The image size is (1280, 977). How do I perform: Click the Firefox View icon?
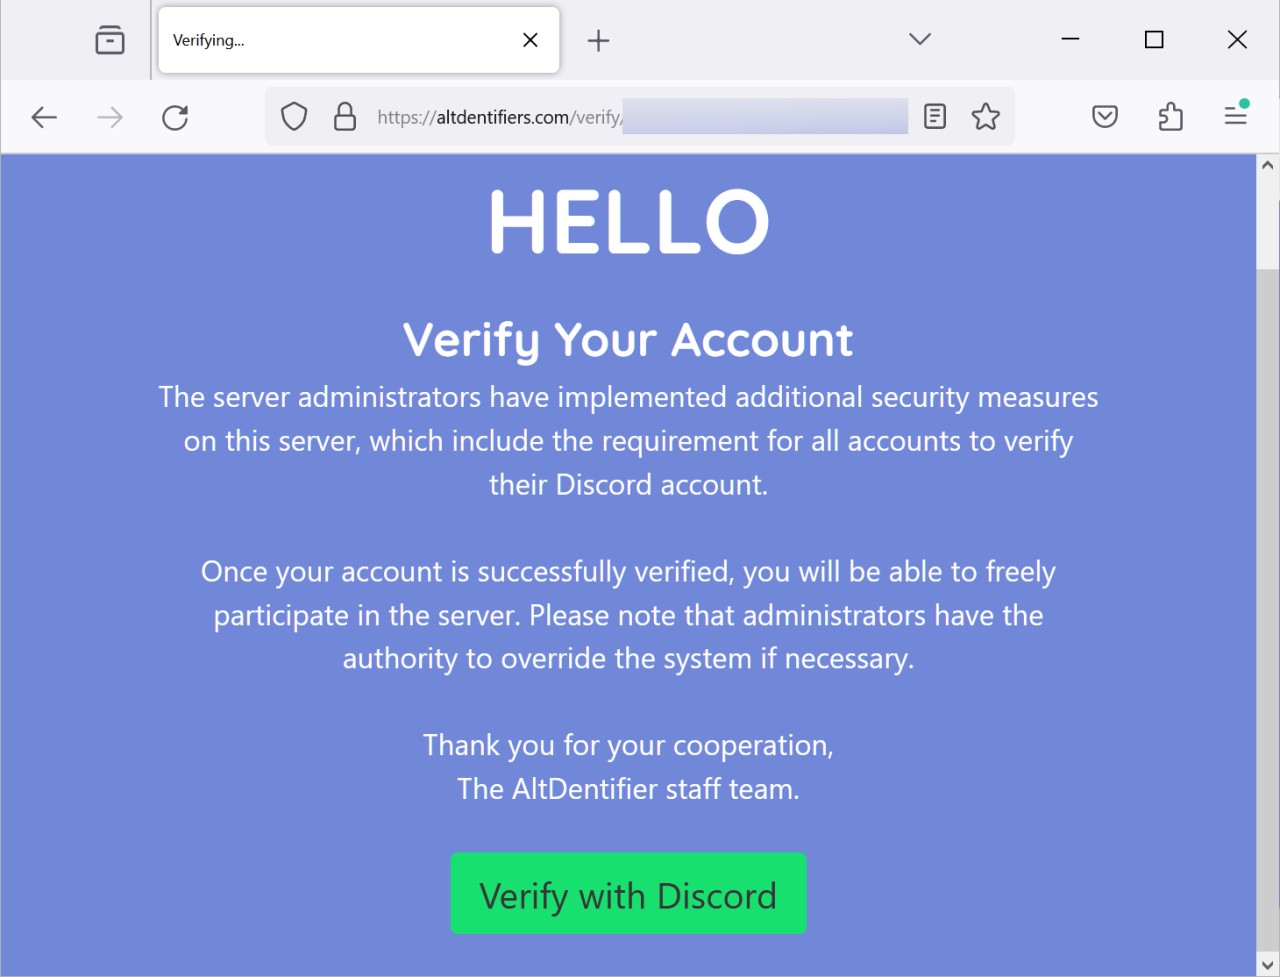point(110,40)
